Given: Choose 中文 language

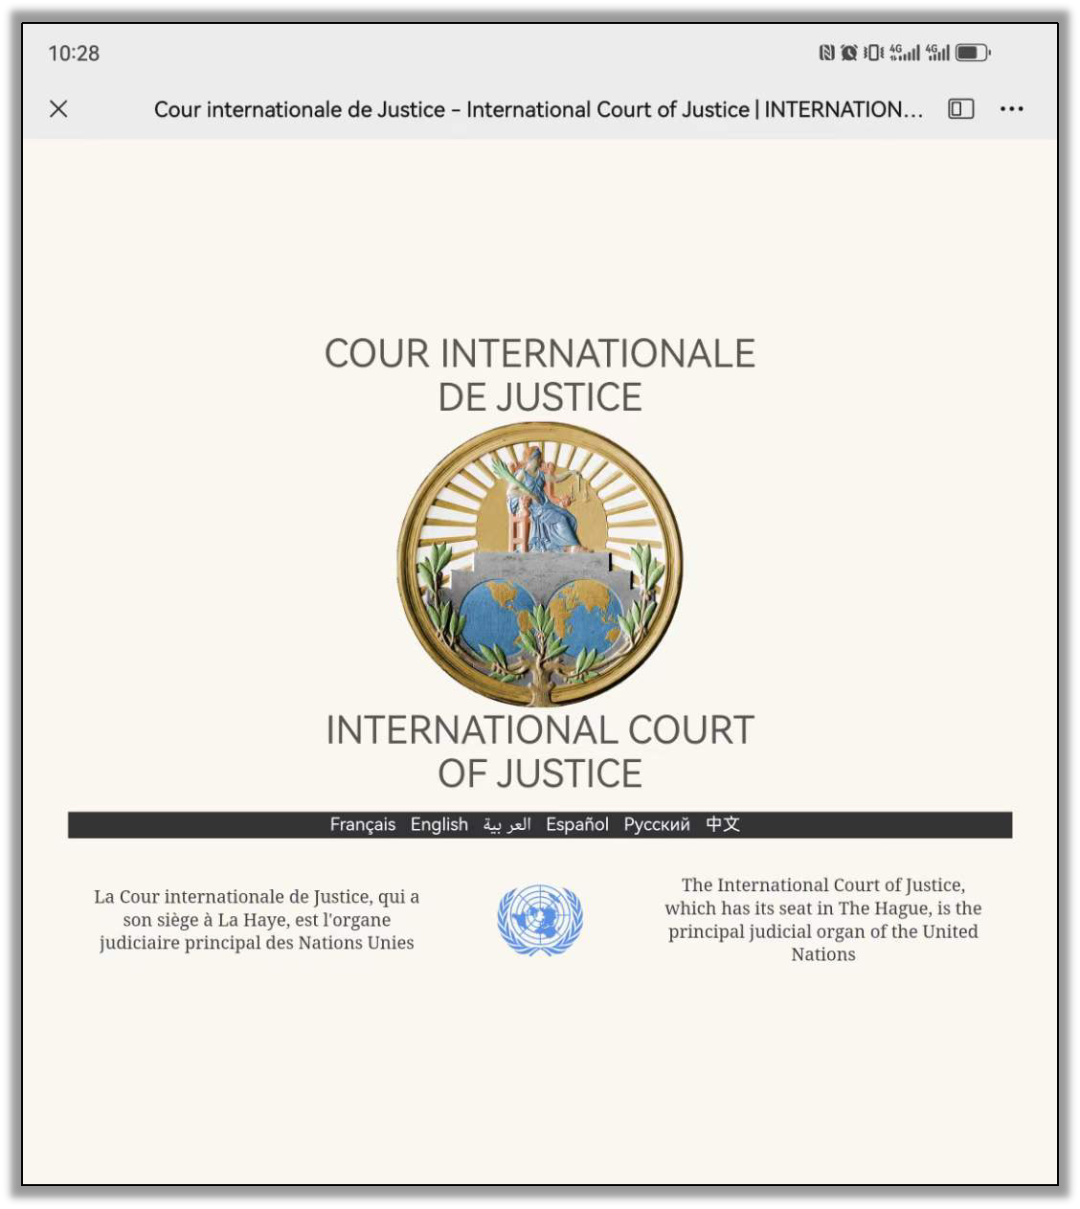Looking at the screenshot, I should 723,825.
